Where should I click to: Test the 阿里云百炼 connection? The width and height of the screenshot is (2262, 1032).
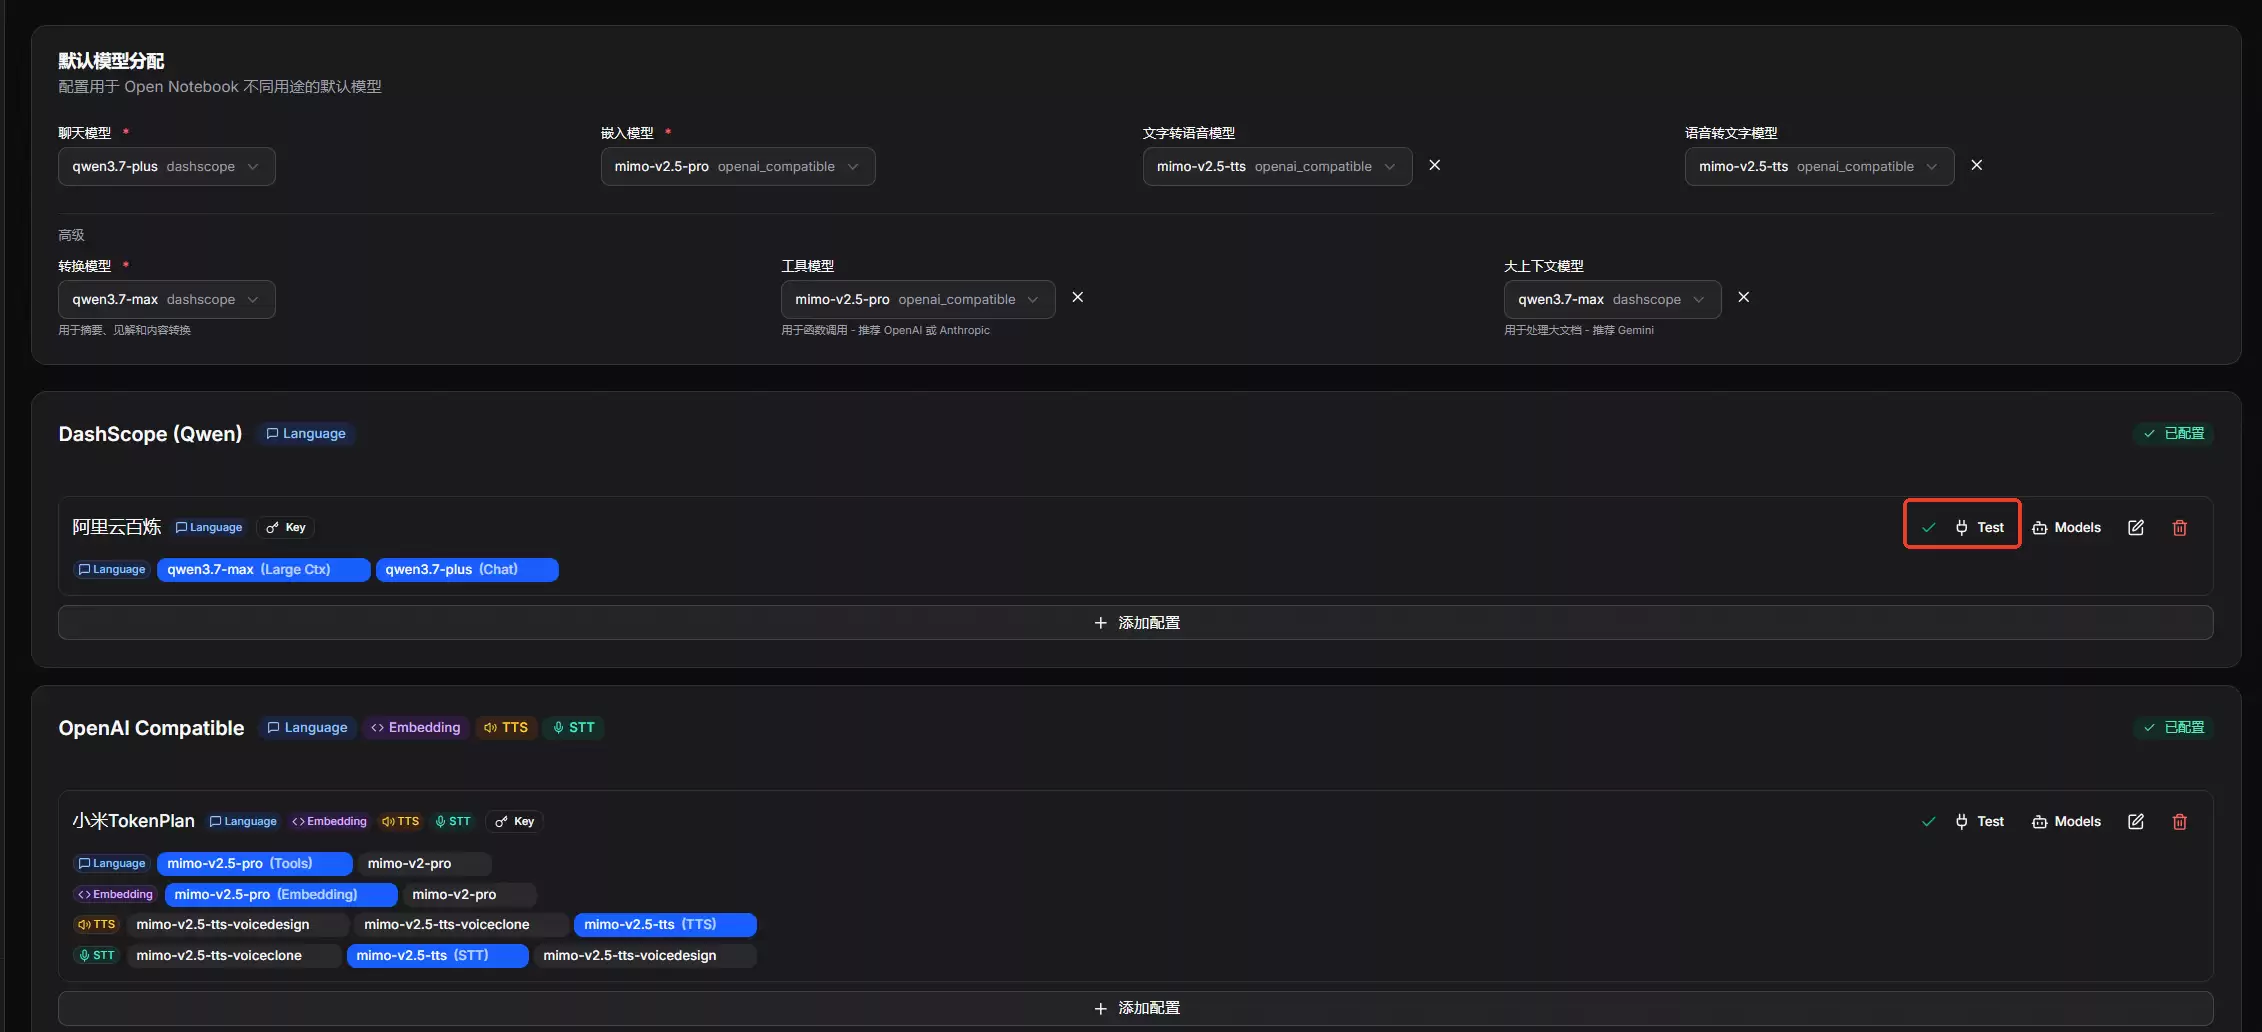(1980, 528)
